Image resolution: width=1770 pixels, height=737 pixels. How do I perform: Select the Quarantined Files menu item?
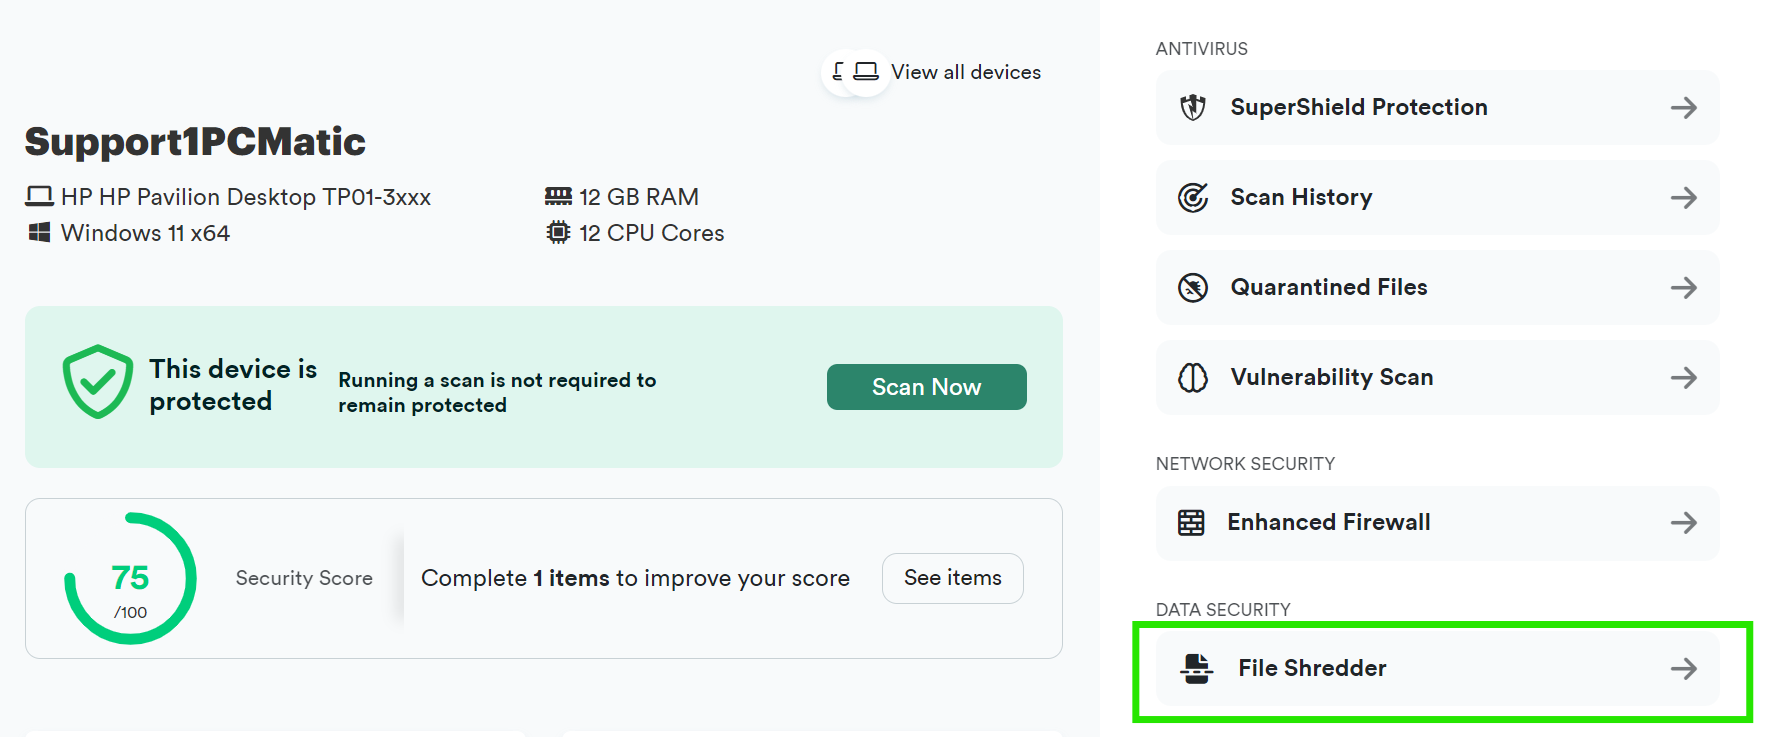(1437, 287)
